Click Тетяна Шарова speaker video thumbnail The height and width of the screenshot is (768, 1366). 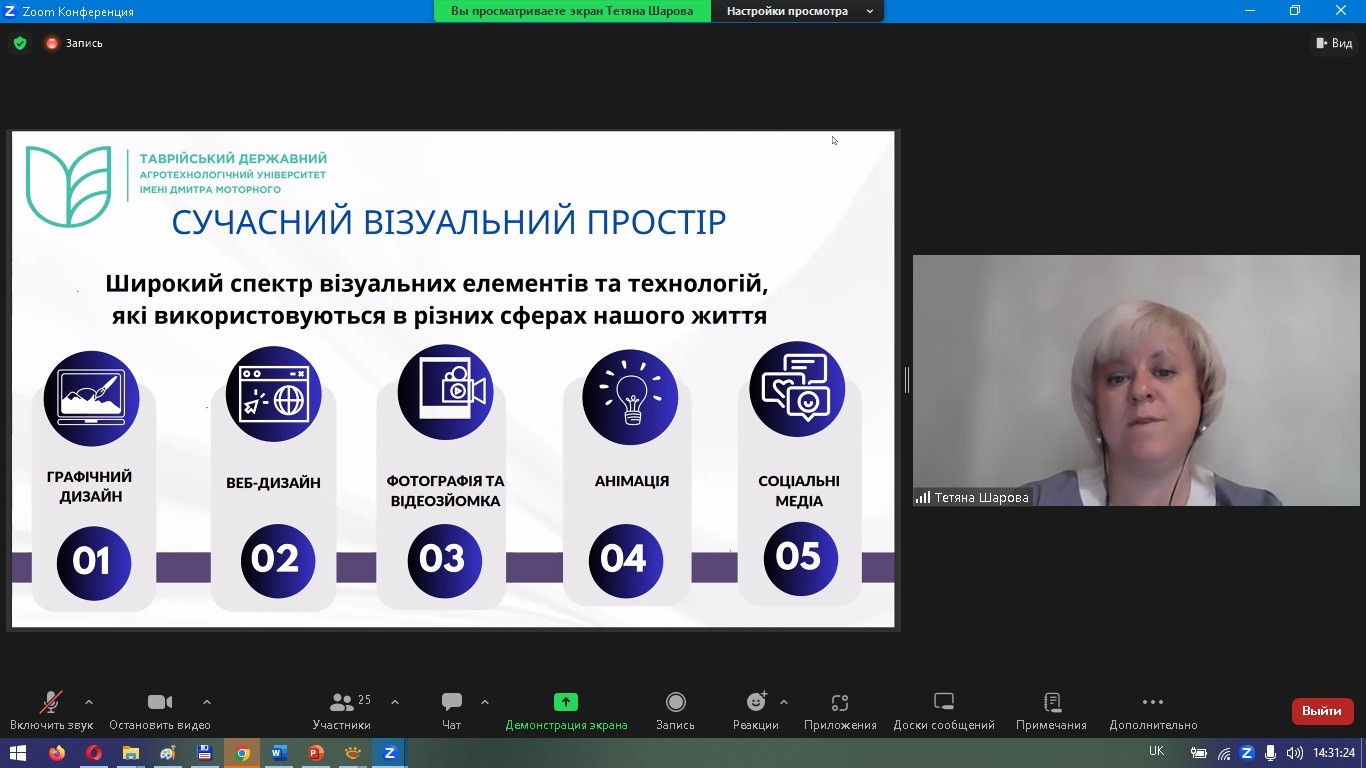[x=1135, y=380]
